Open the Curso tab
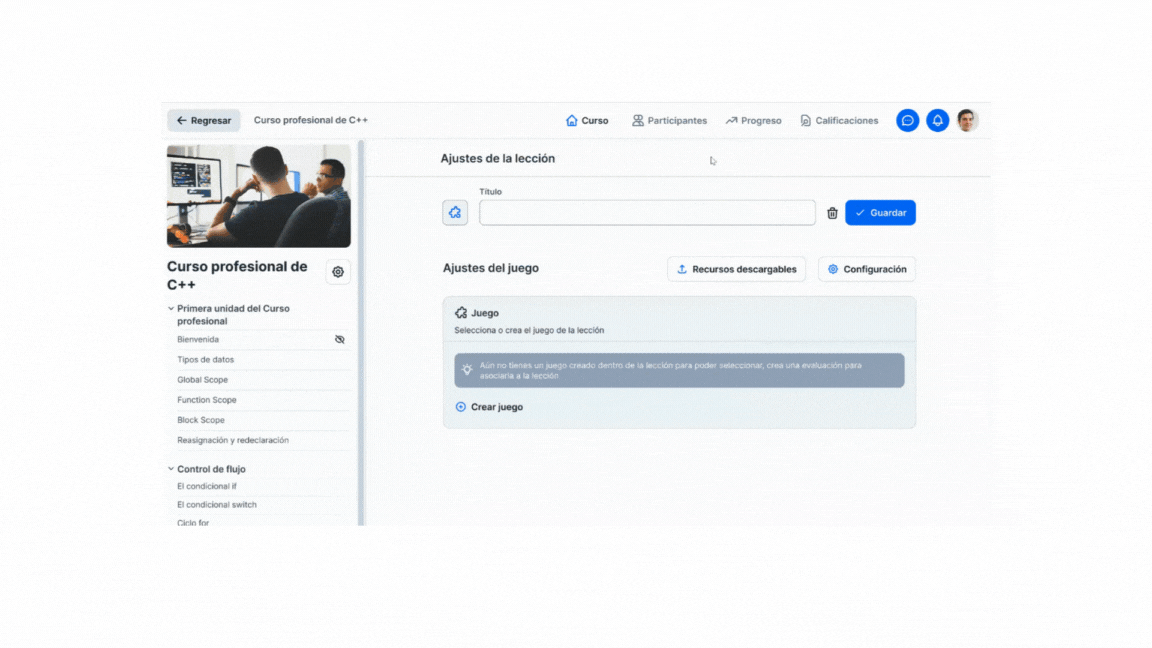Image resolution: width=1152 pixels, height=648 pixels. pyautogui.click(x=587, y=120)
